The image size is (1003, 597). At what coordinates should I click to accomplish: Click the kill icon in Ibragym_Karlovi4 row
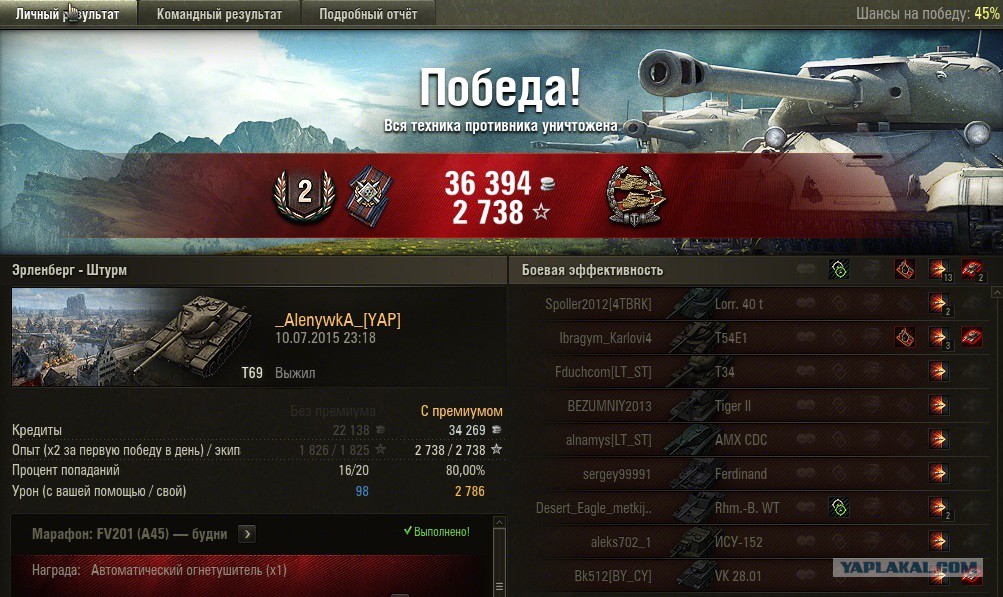972,337
